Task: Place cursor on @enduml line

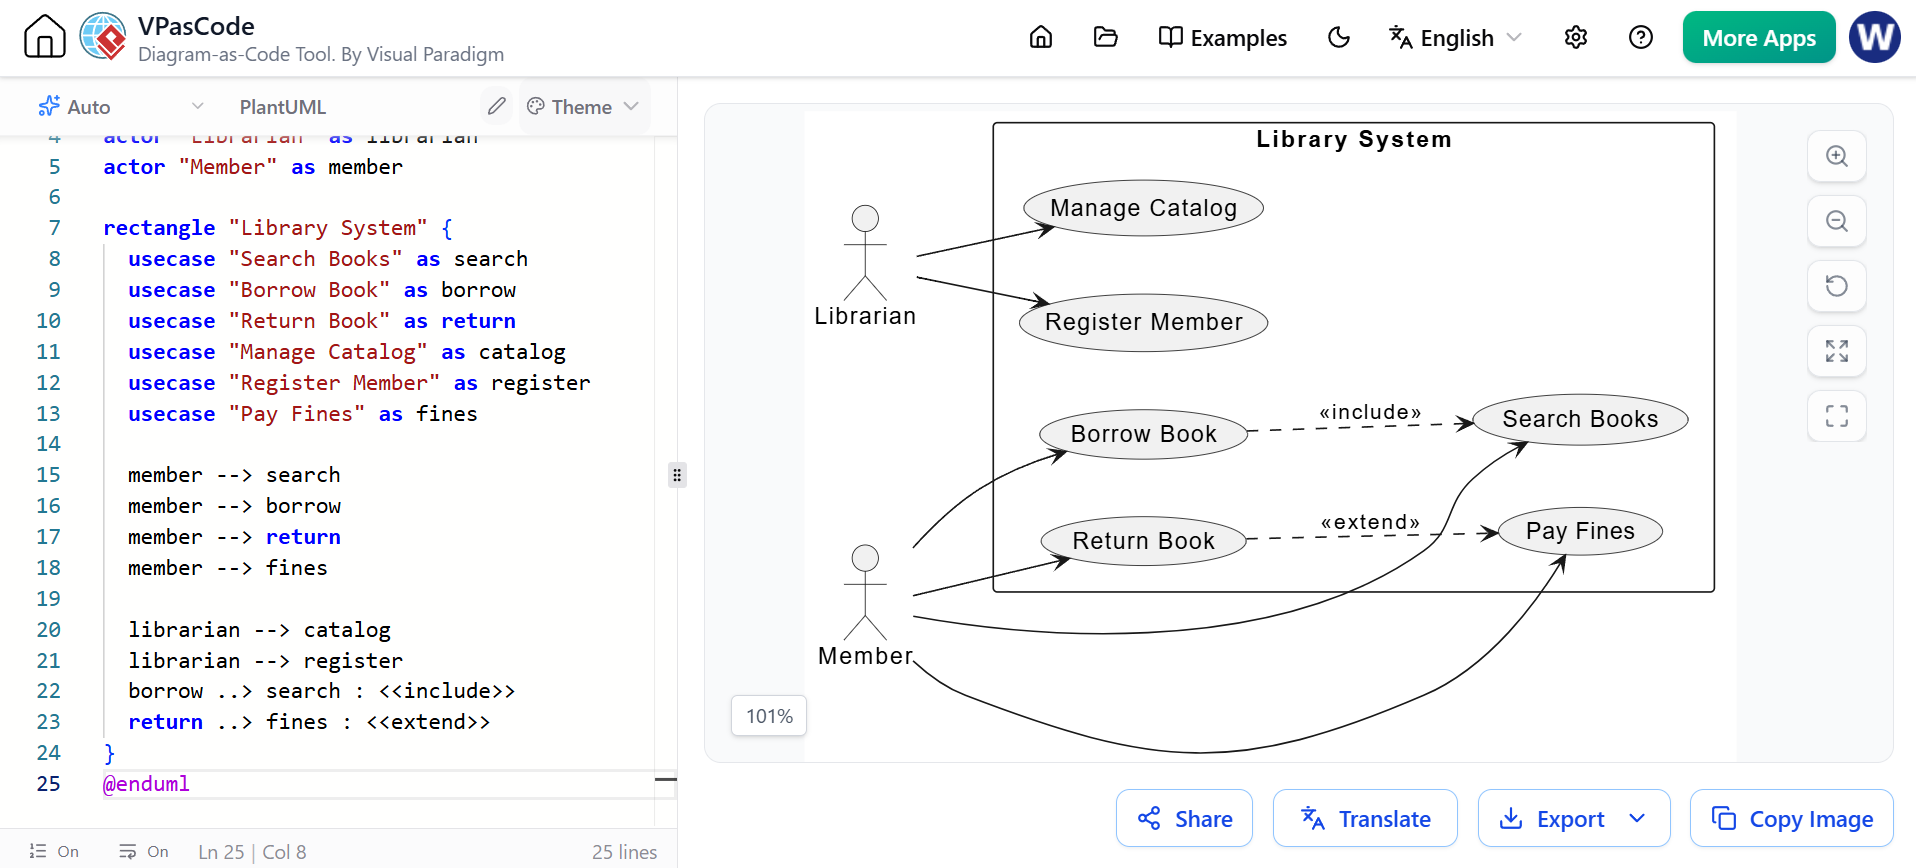Action: click(146, 784)
